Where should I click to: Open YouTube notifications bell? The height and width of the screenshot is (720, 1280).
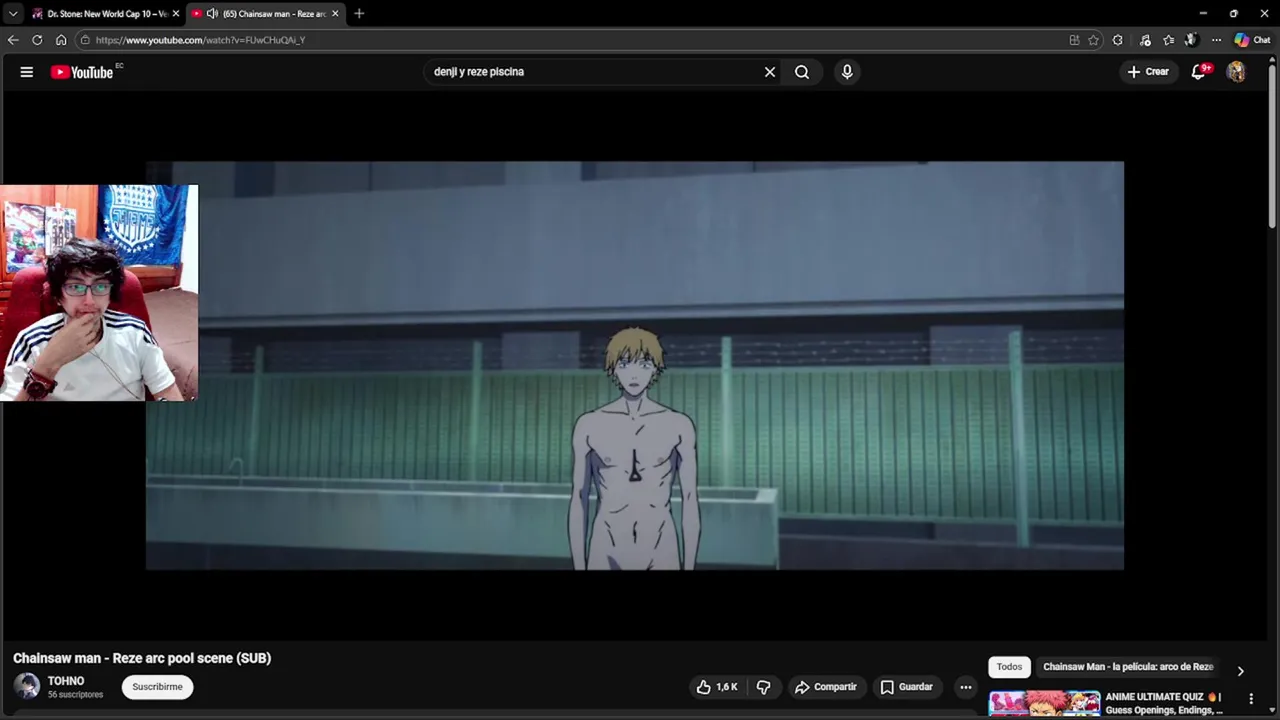click(1199, 72)
